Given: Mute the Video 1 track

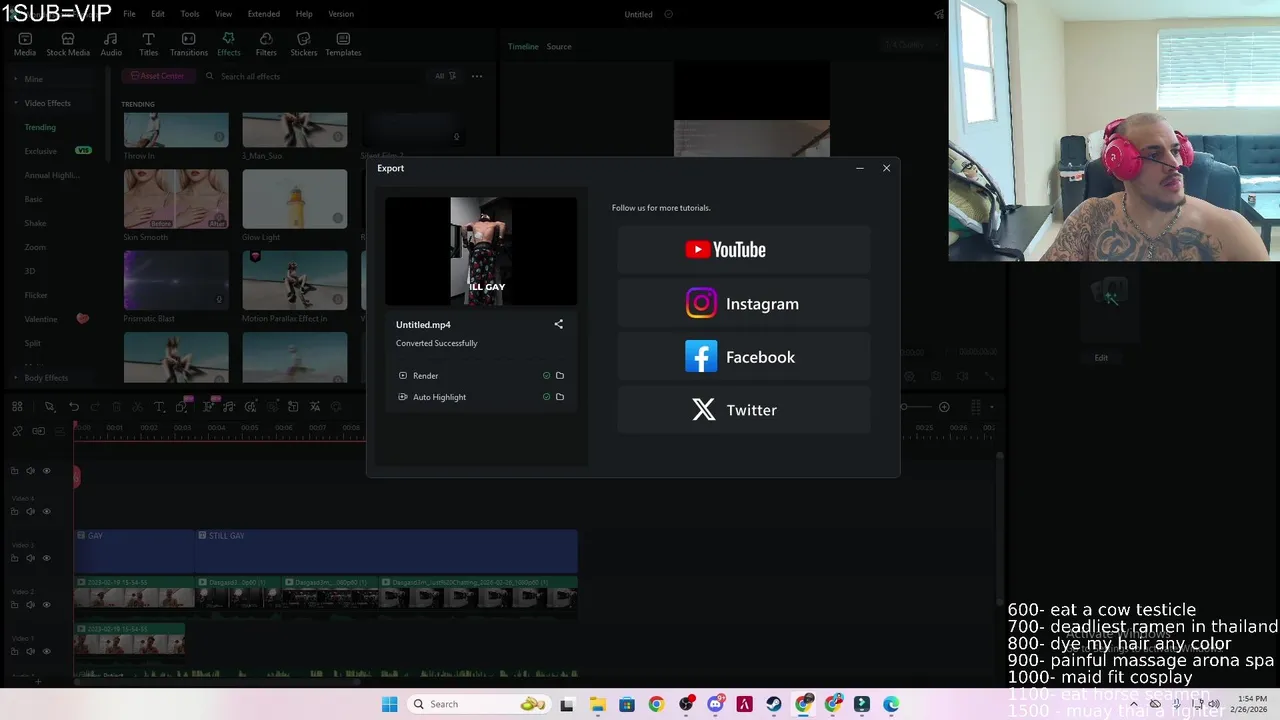Looking at the screenshot, I should (30, 651).
